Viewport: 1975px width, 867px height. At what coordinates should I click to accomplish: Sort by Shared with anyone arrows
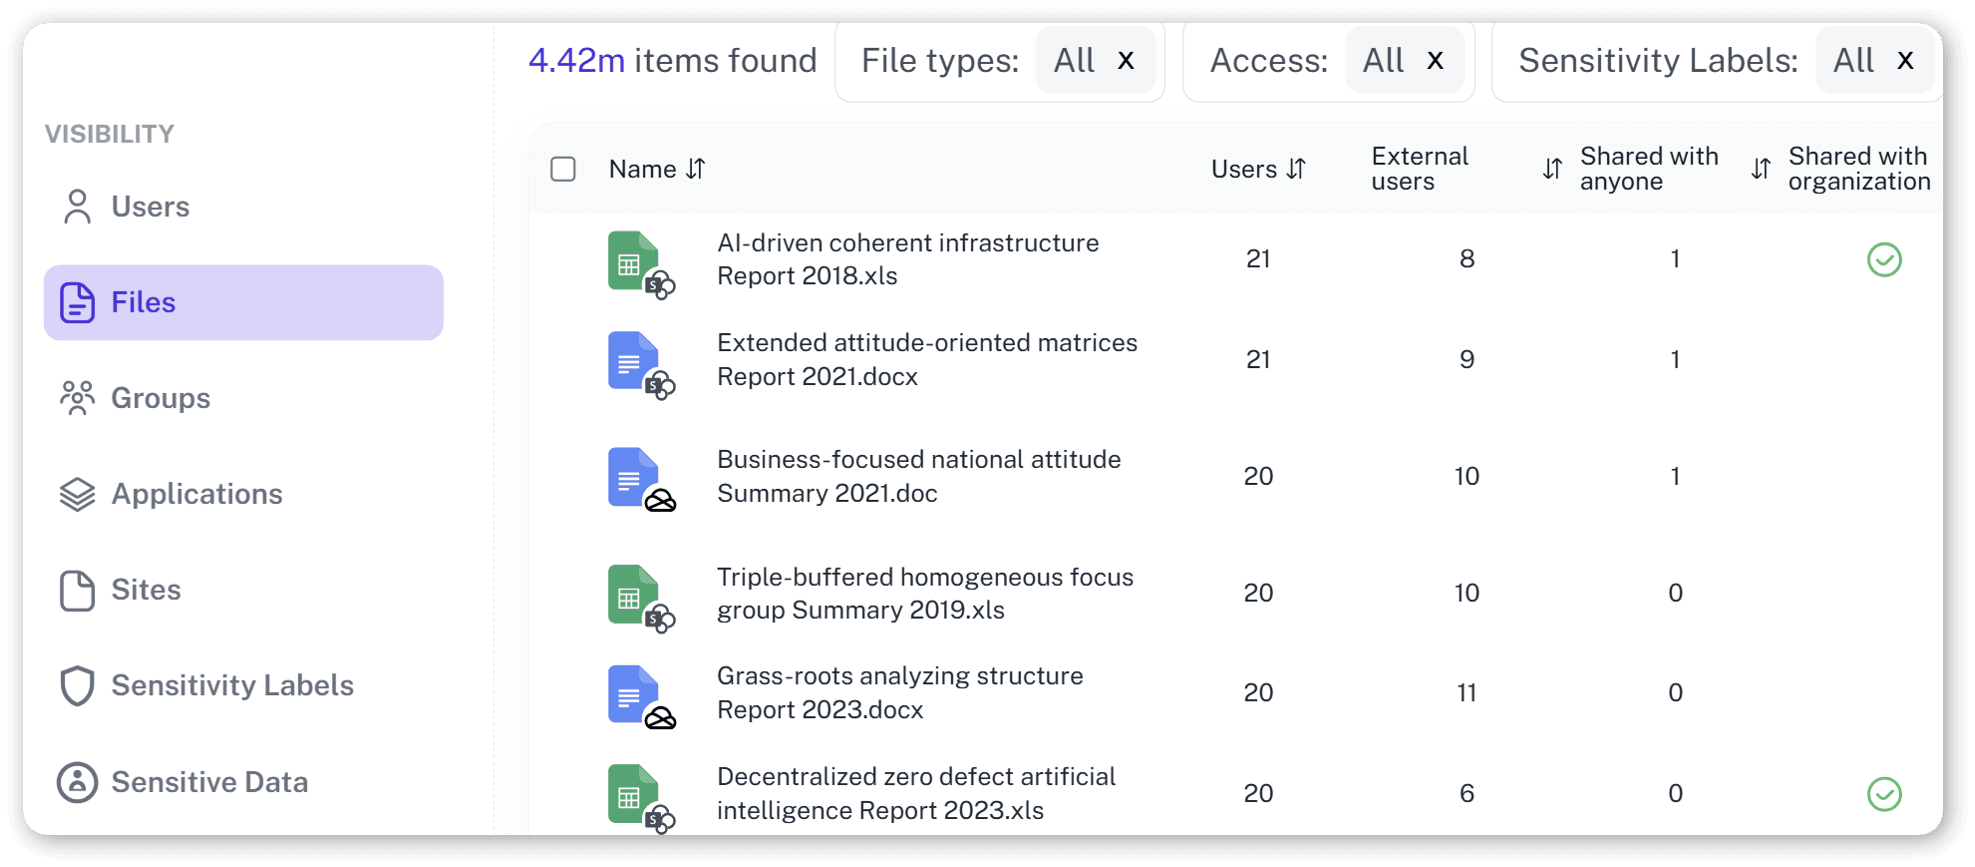pos(1552,169)
